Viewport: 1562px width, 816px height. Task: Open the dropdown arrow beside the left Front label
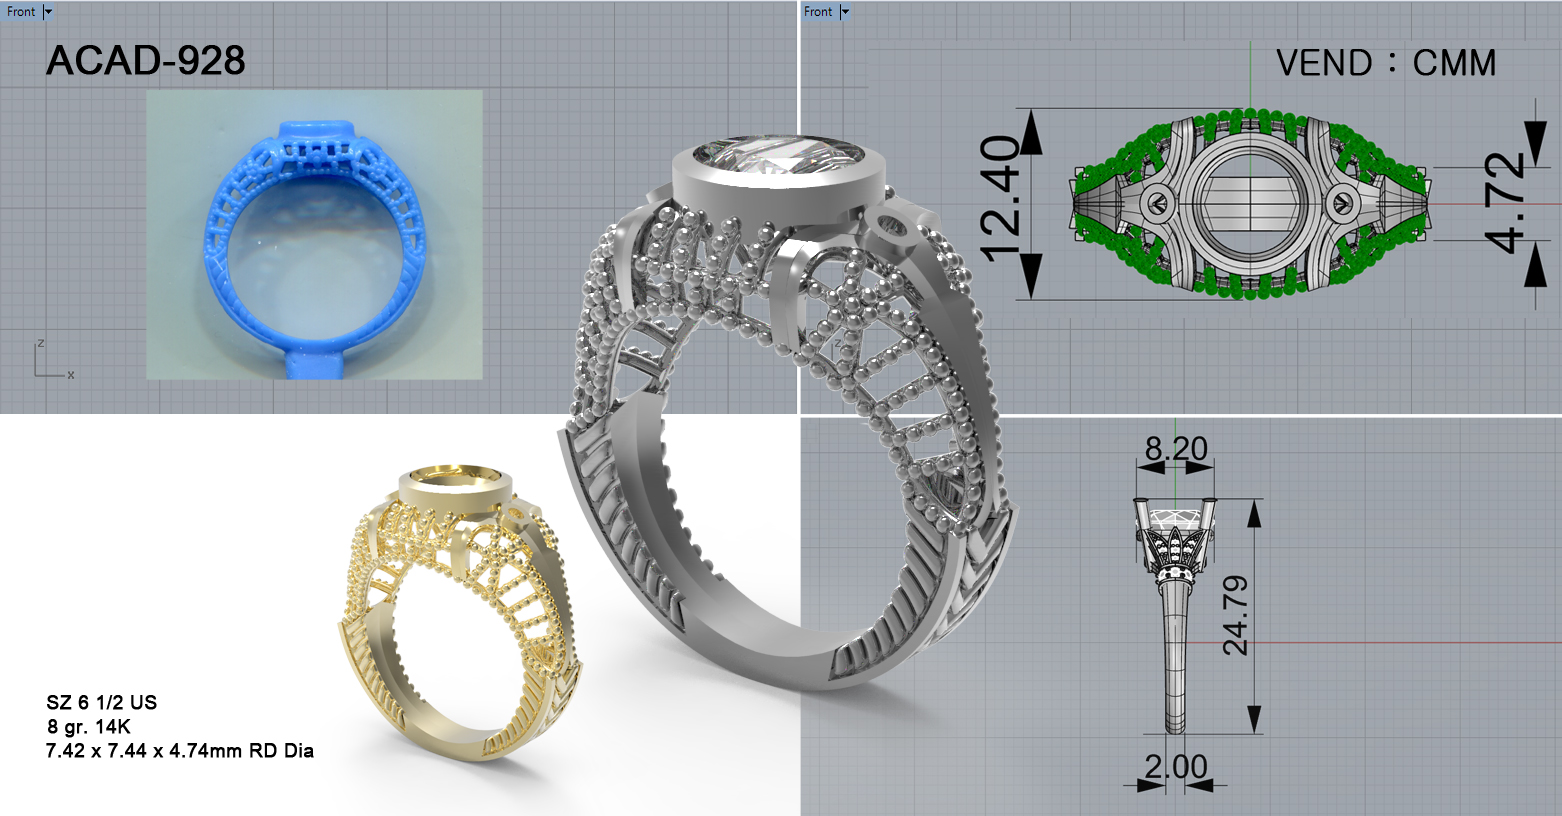pos(48,12)
